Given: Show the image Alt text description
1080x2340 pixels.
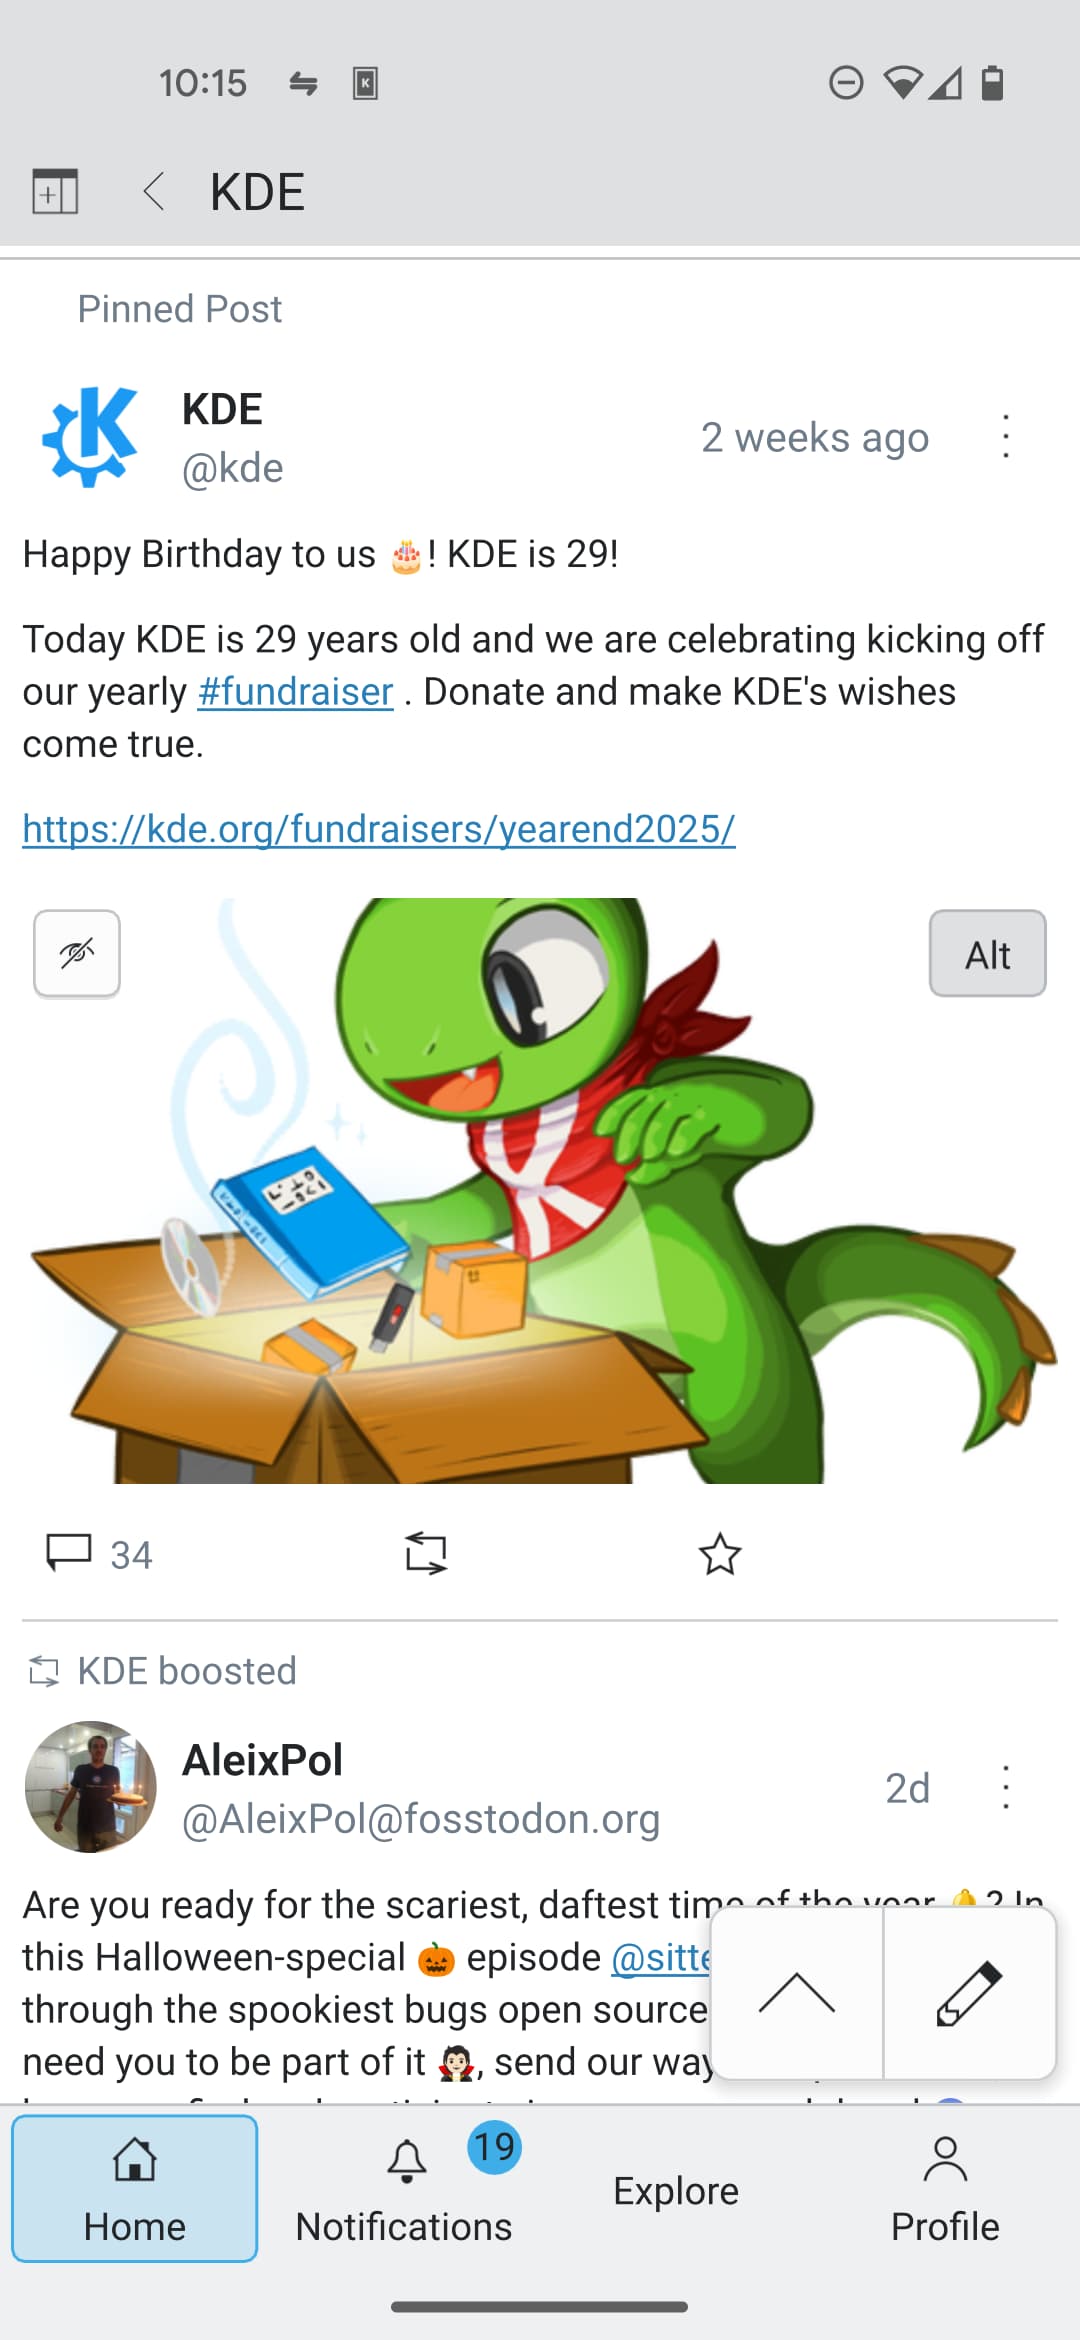Looking at the screenshot, I should [987, 954].
